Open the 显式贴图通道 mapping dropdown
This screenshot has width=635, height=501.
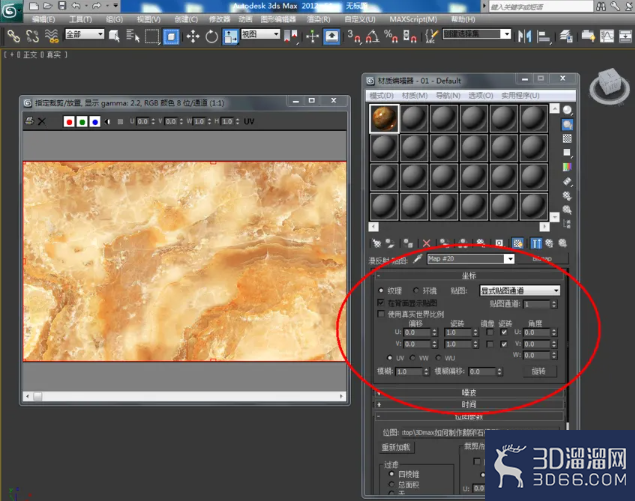520,290
